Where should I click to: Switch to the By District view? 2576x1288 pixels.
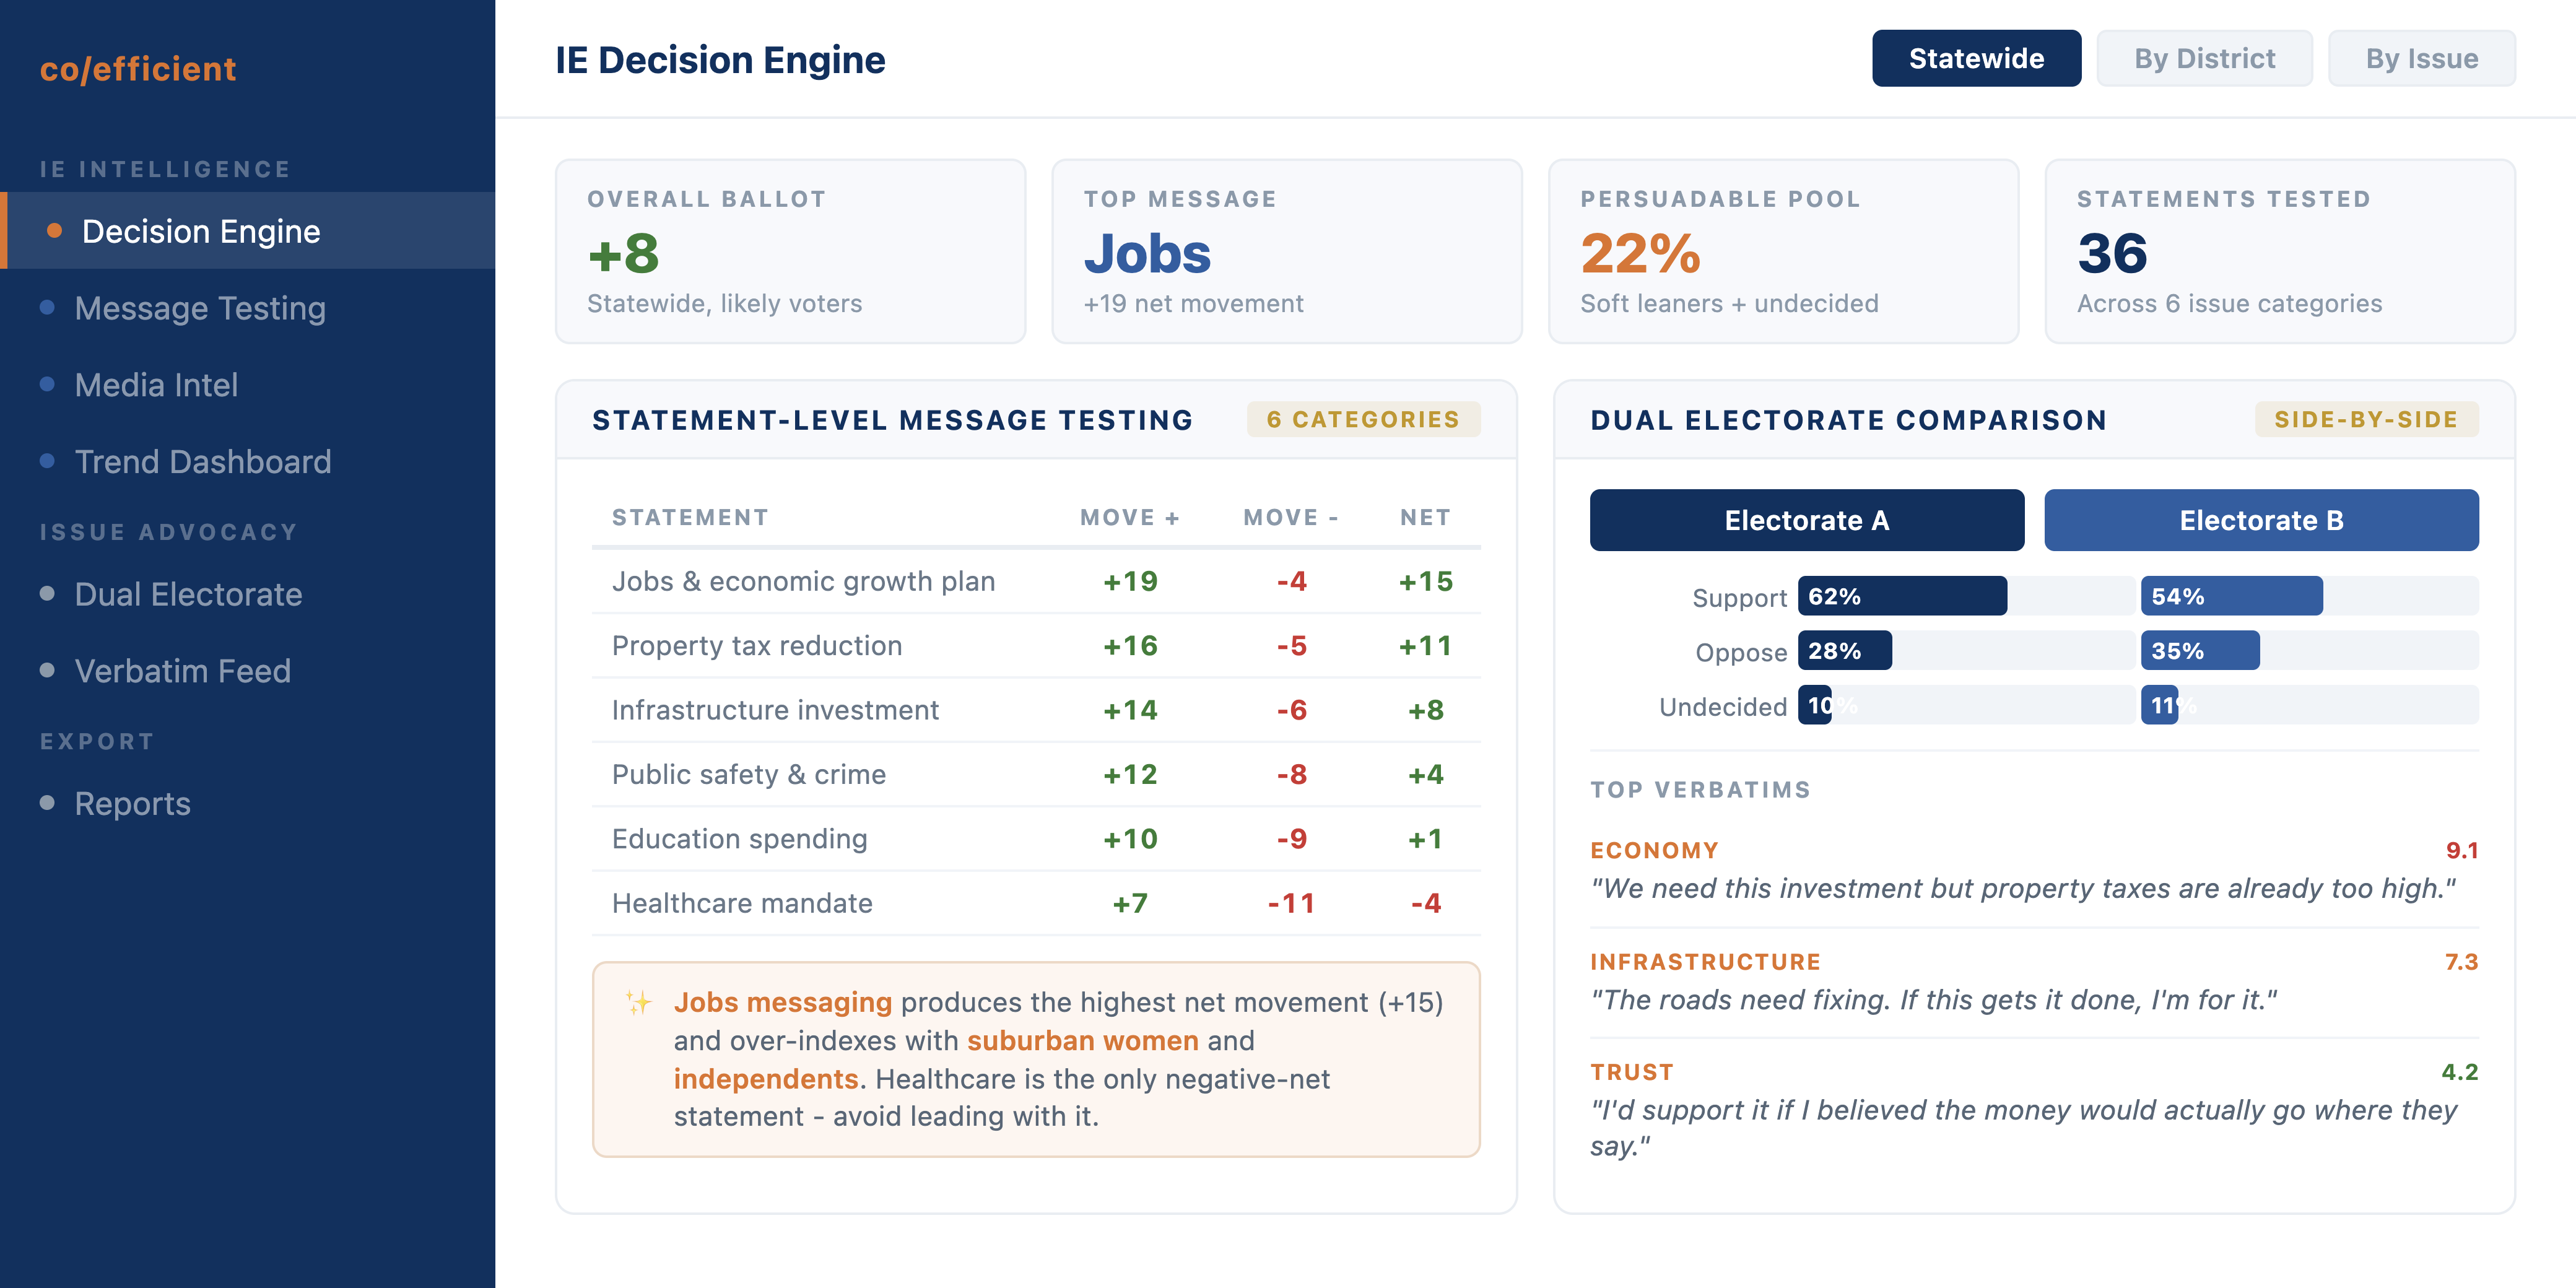tap(2204, 58)
